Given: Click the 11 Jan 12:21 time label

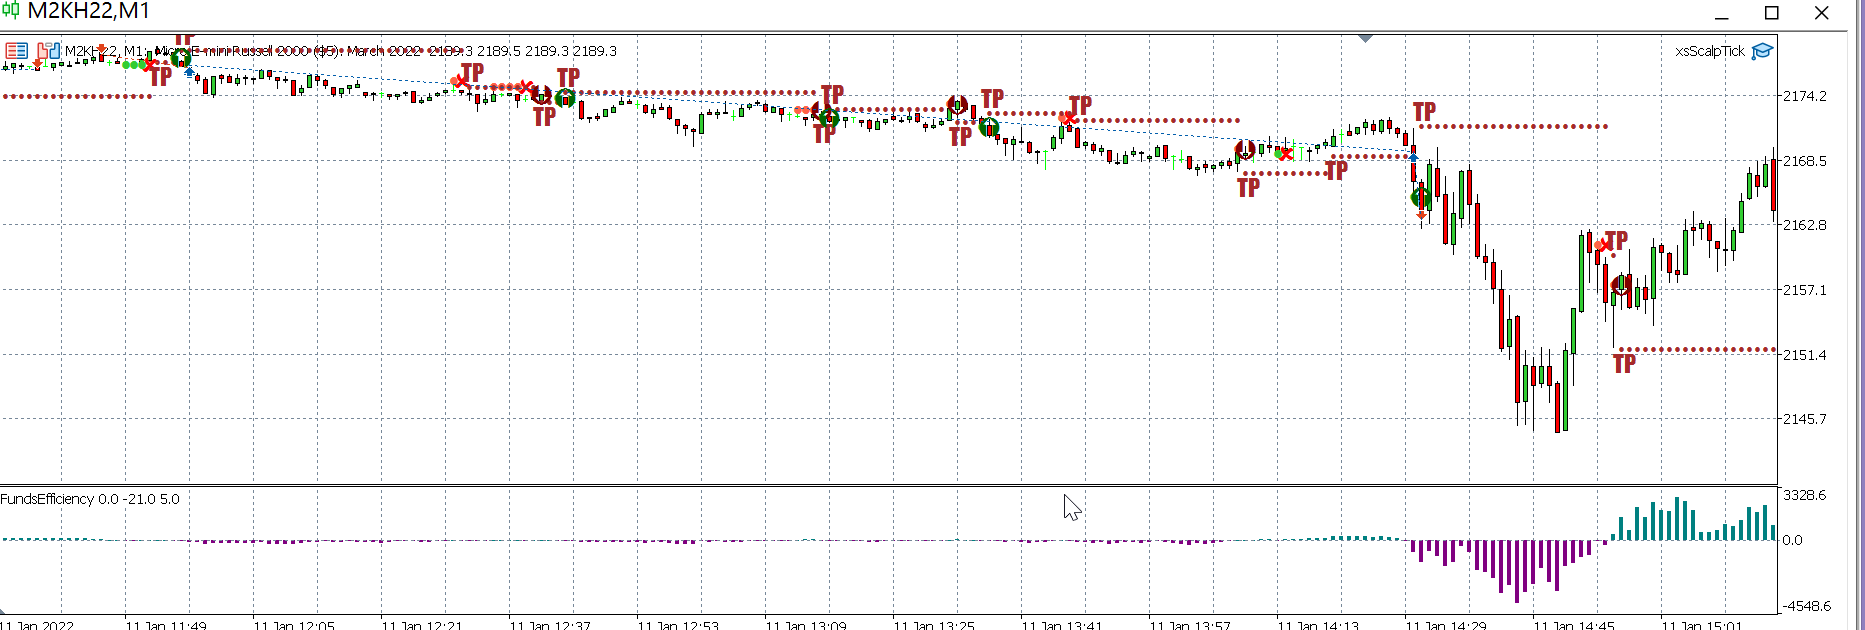Looking at the screenshot, I should (x=422, y=625).
